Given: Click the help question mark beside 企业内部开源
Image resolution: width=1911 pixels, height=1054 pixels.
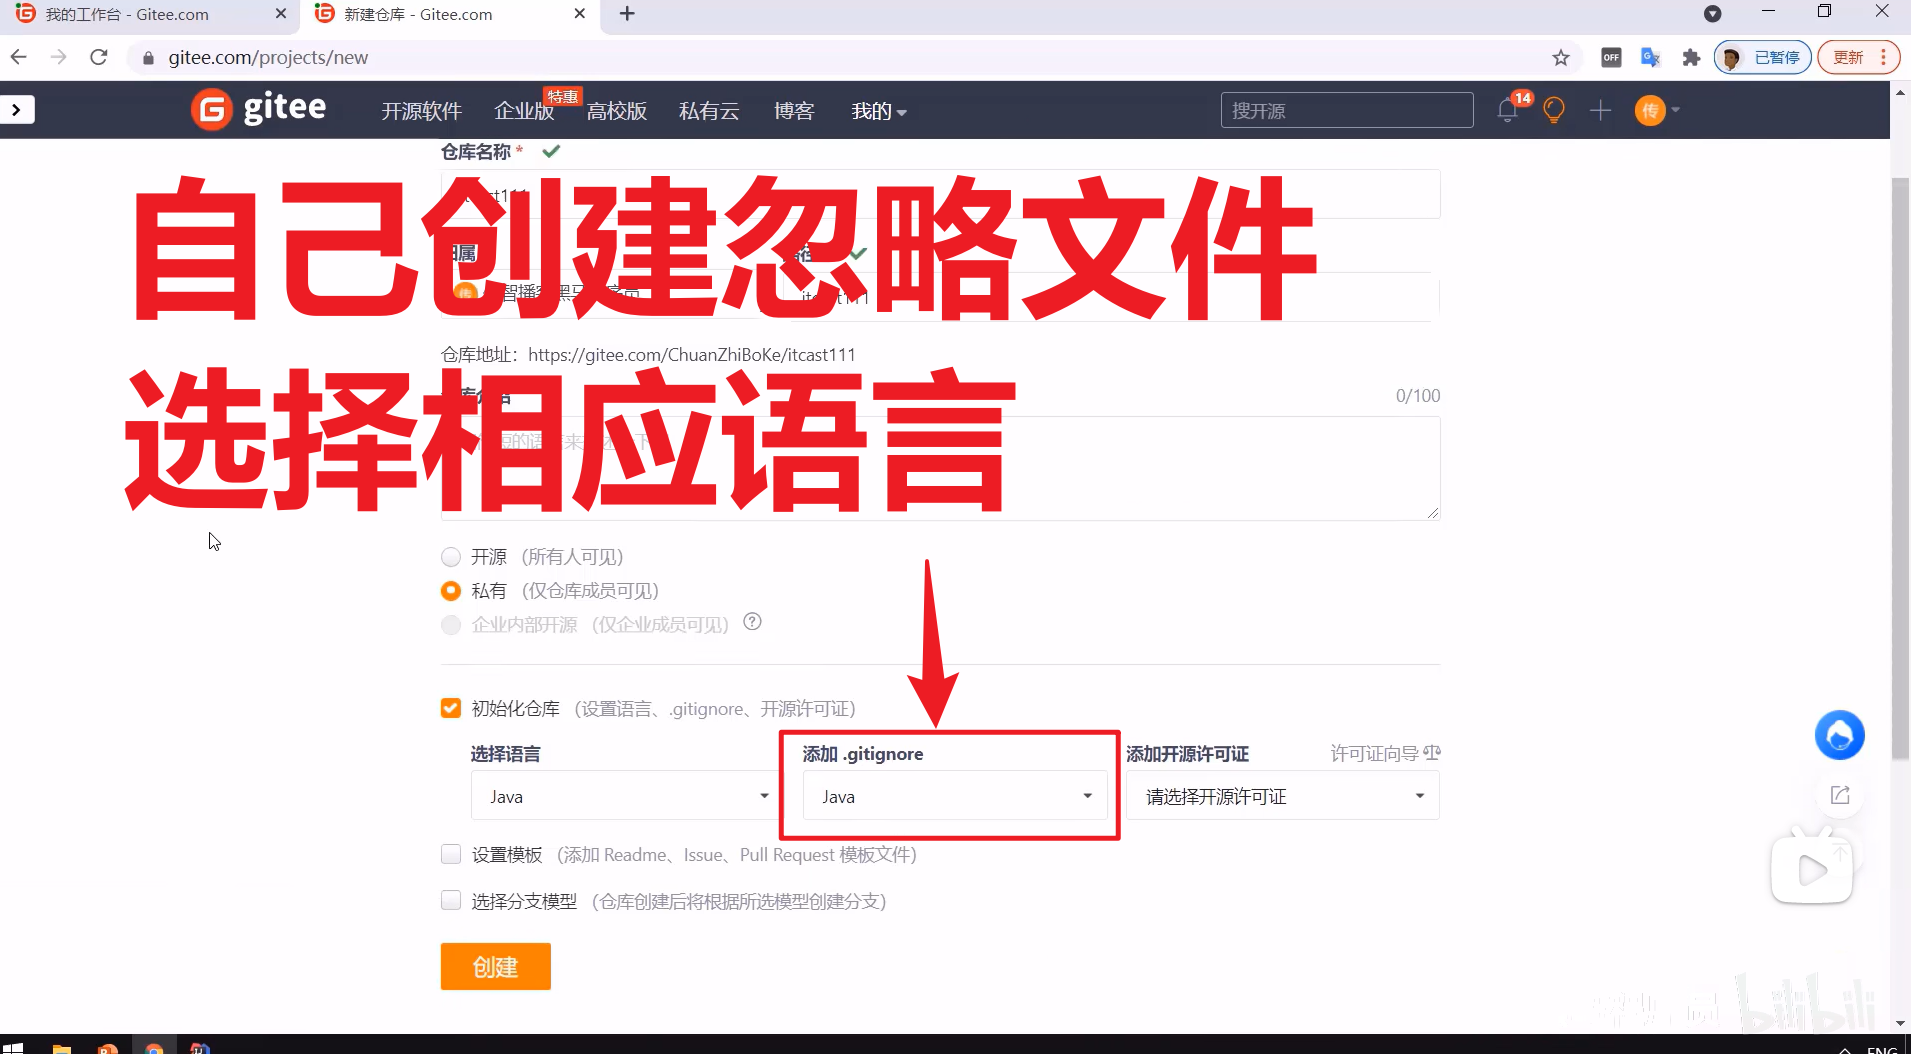Looking at the screenshot, I should click(x=753, y=622).
